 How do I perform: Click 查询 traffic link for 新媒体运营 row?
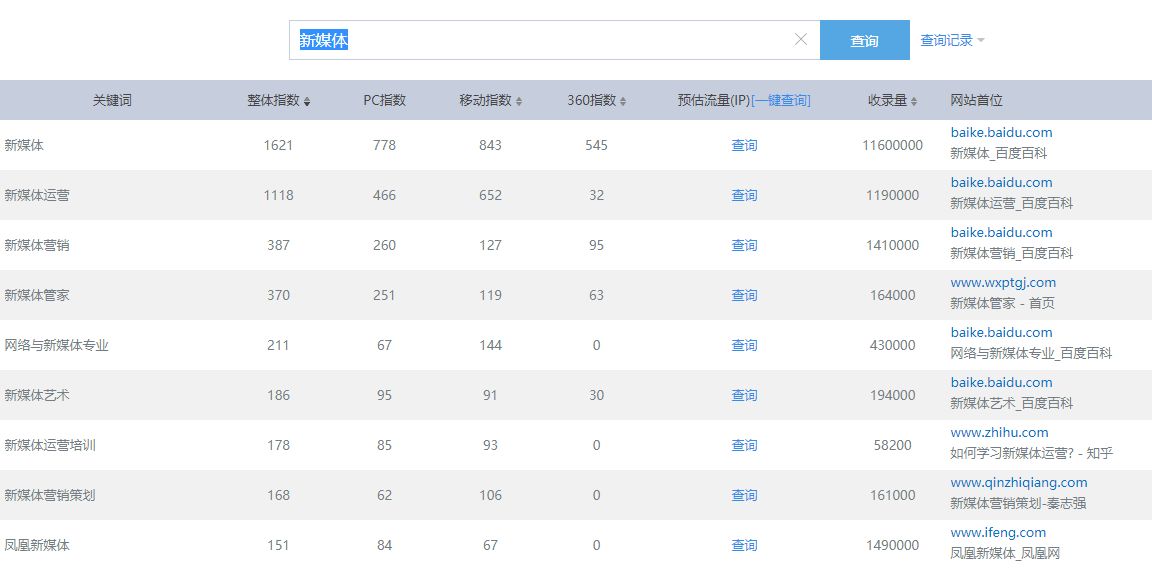click(744, 195)
